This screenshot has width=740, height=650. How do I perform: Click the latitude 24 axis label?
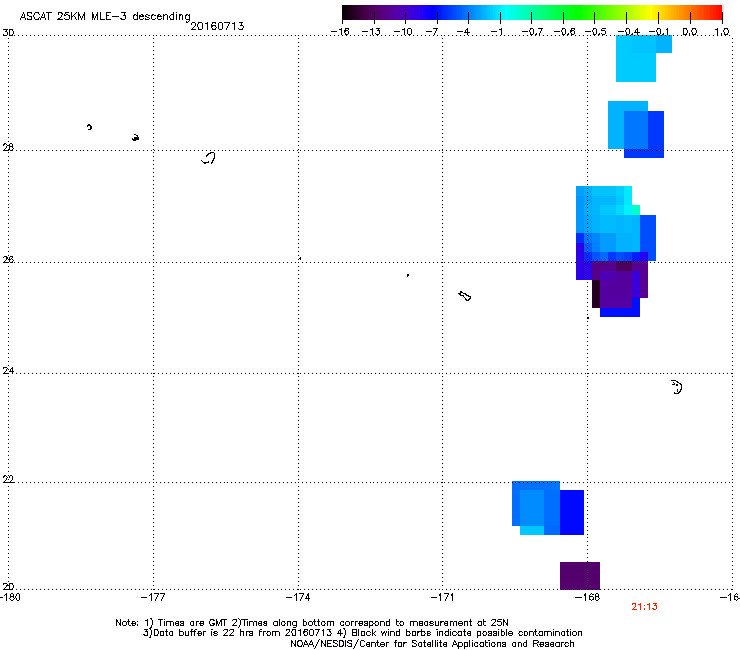pos(8,371)
